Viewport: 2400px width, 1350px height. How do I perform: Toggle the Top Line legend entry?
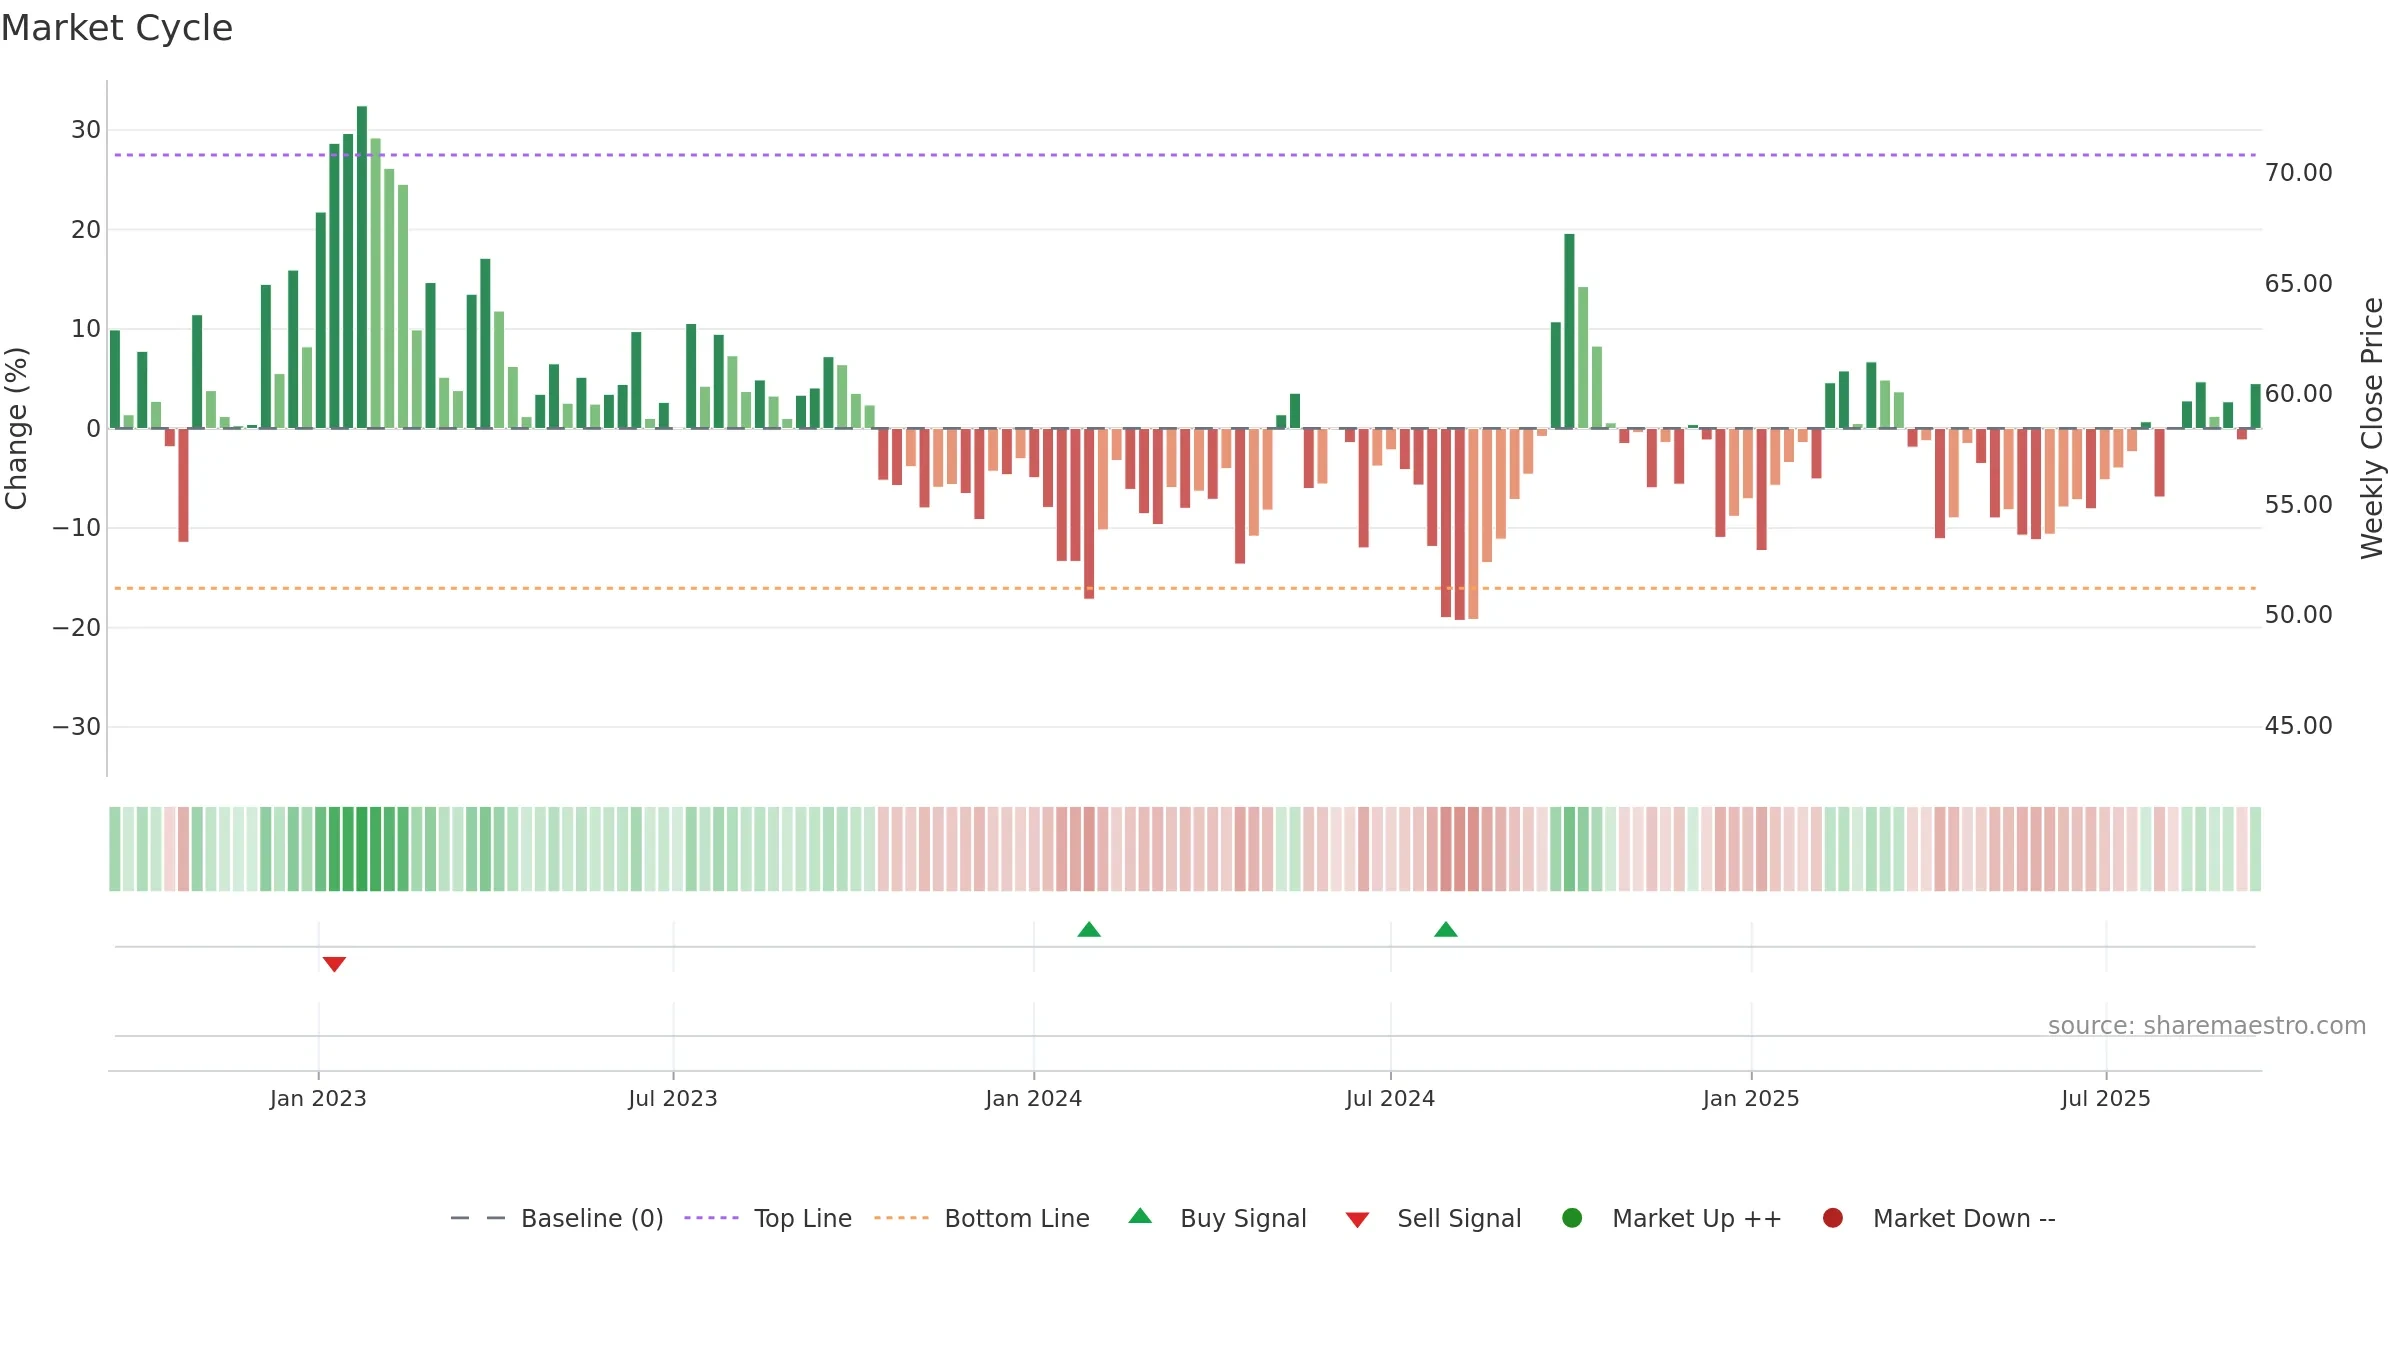tap(768, 1218)
